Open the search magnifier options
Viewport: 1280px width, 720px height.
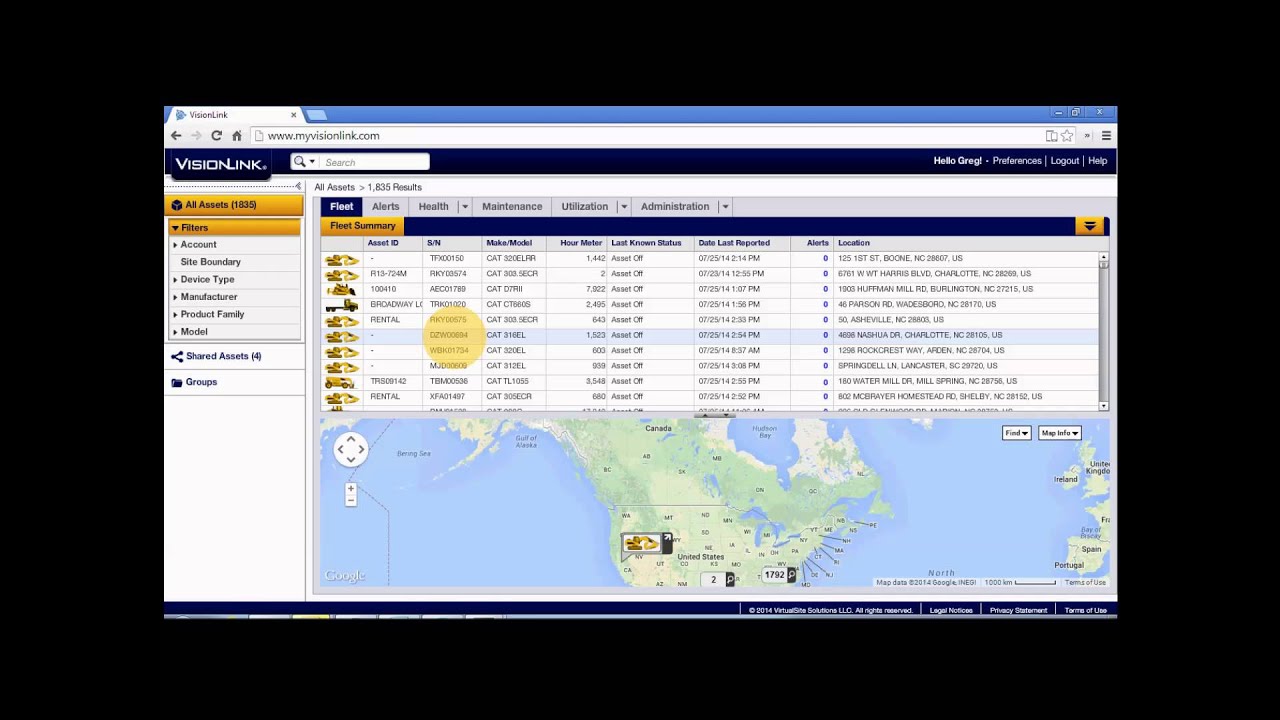(304, 162)
